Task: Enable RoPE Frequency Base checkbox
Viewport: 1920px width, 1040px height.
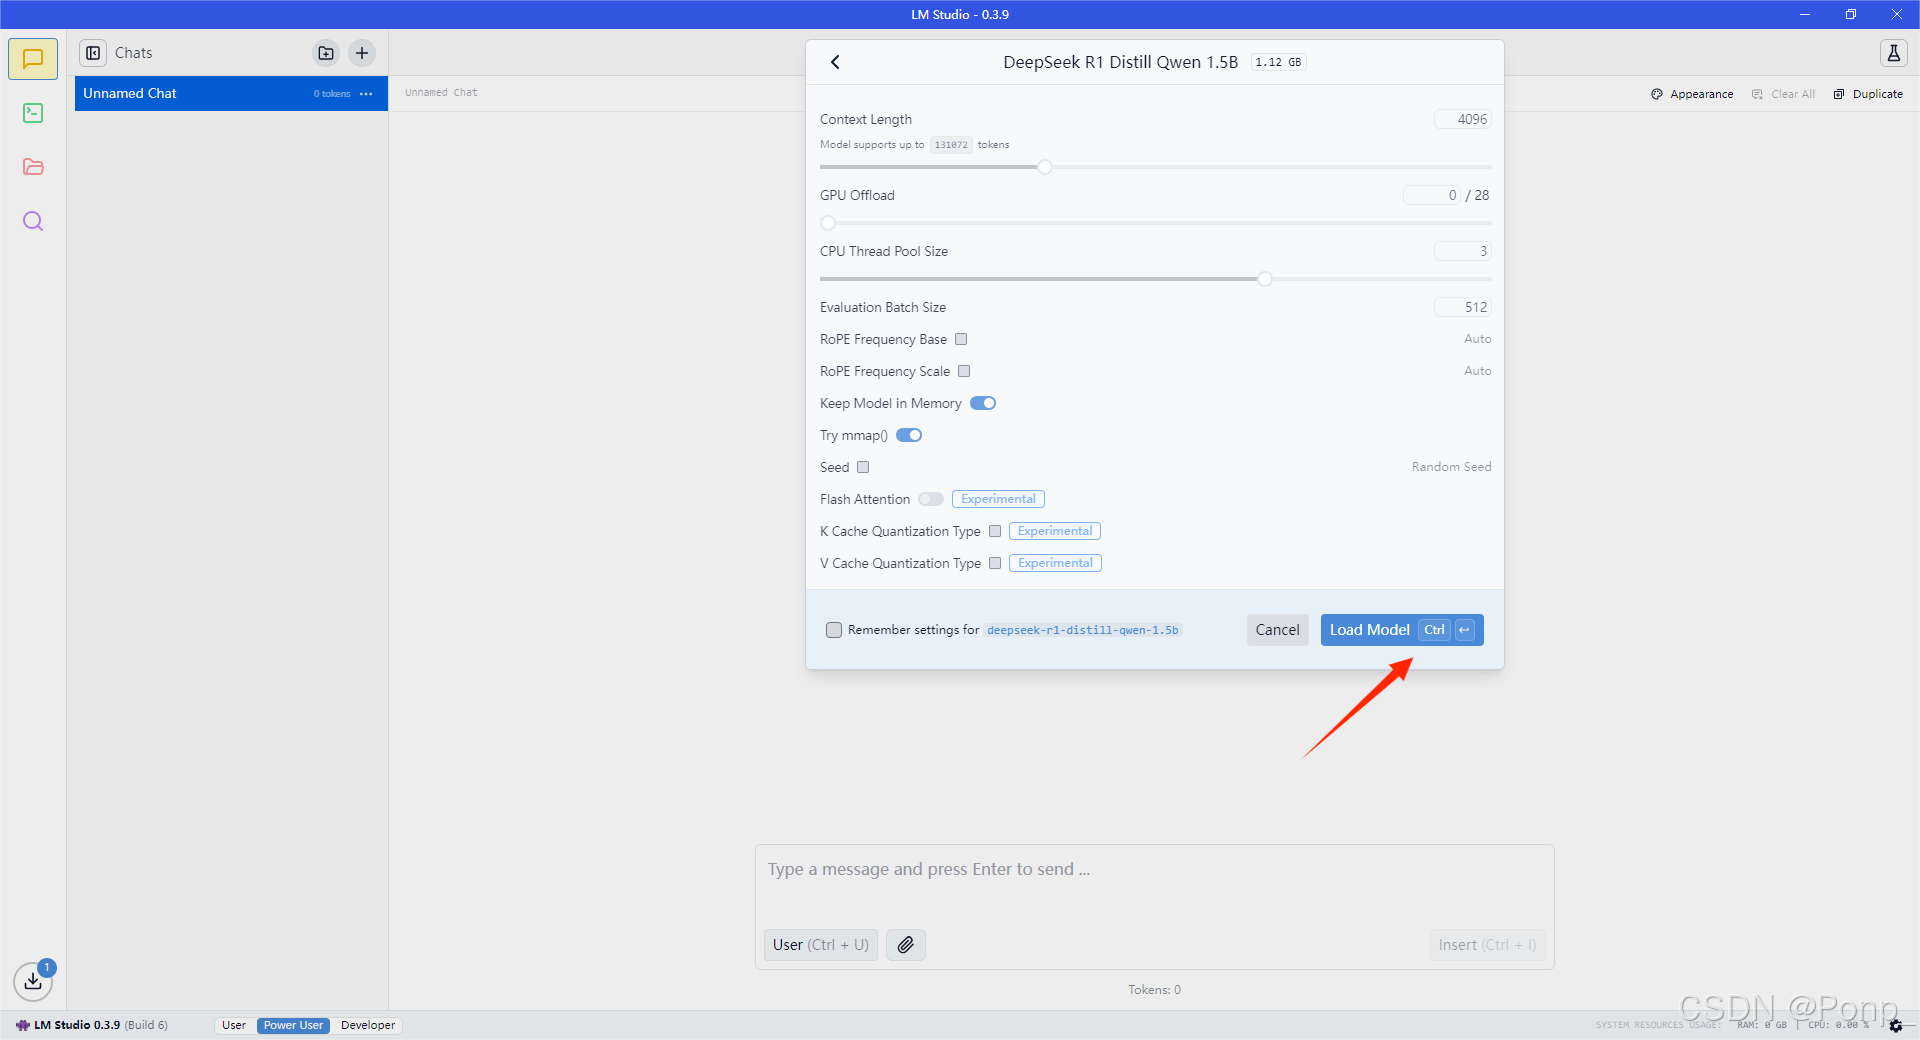Action: pos(961,339)
